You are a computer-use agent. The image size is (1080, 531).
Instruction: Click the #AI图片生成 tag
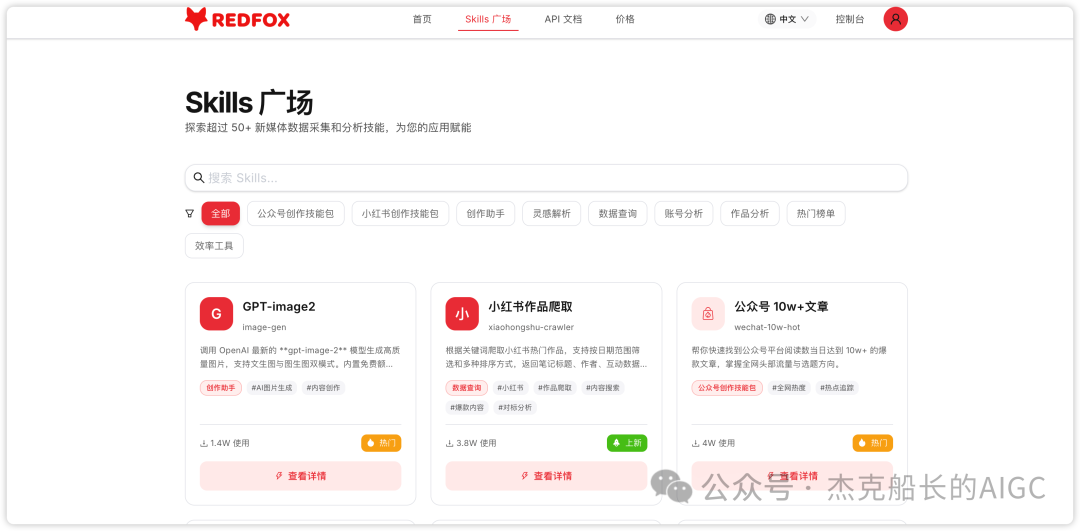271,388
